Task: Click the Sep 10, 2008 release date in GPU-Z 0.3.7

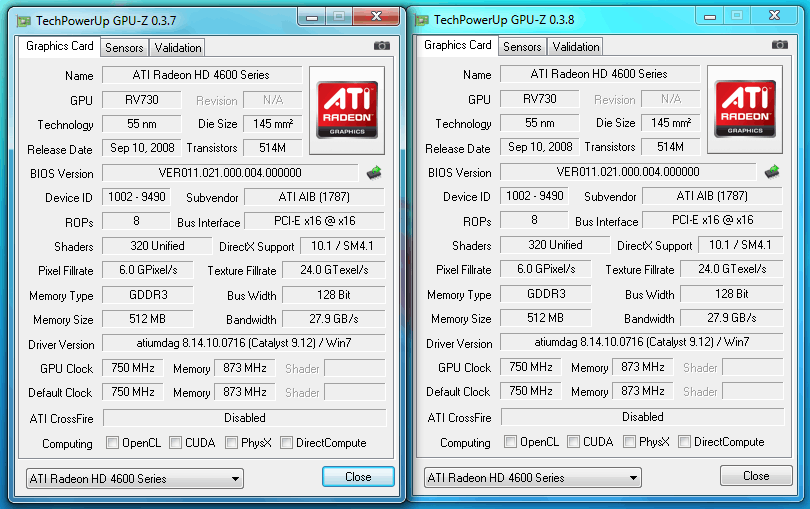Action: click(x=142, y=148)
